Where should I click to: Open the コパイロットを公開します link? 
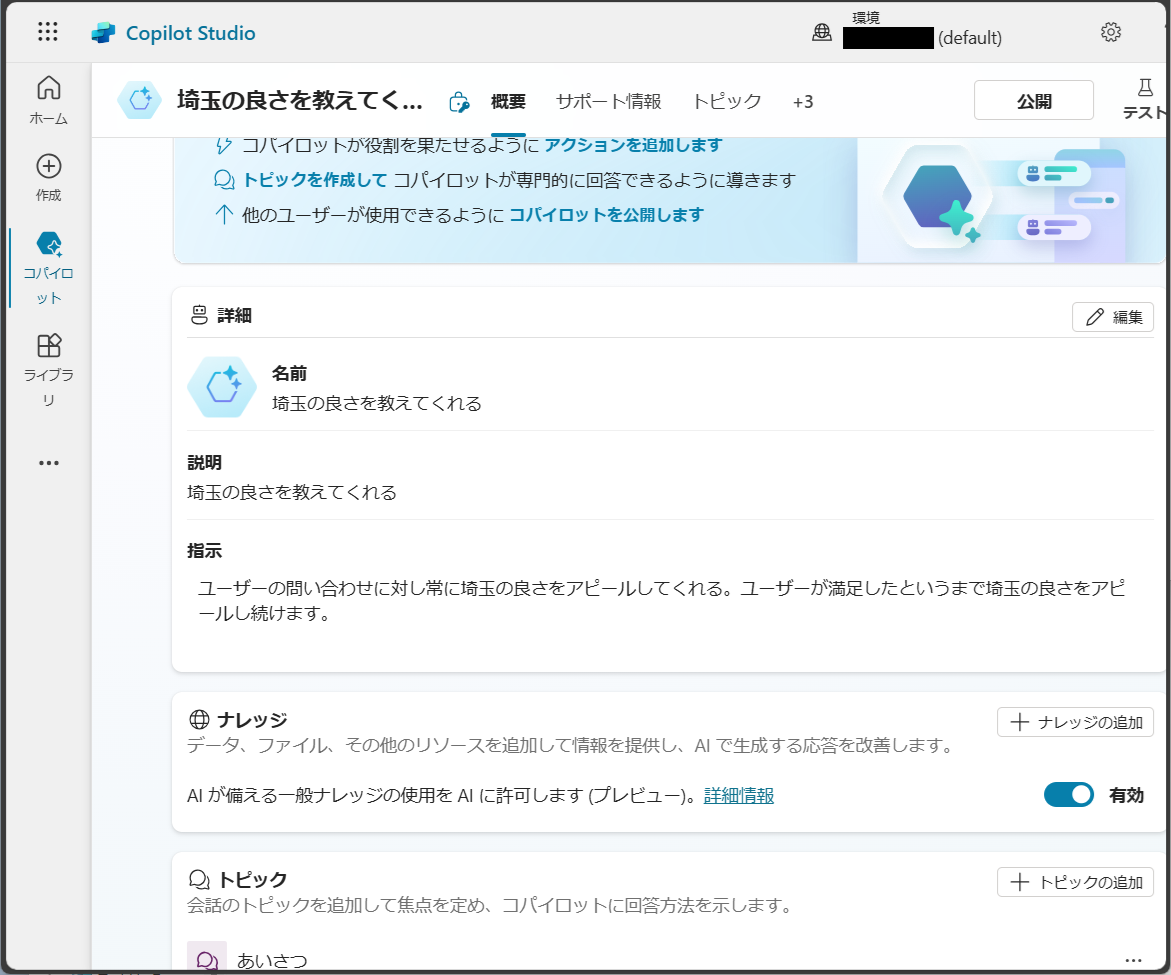[x=606, y=215]
